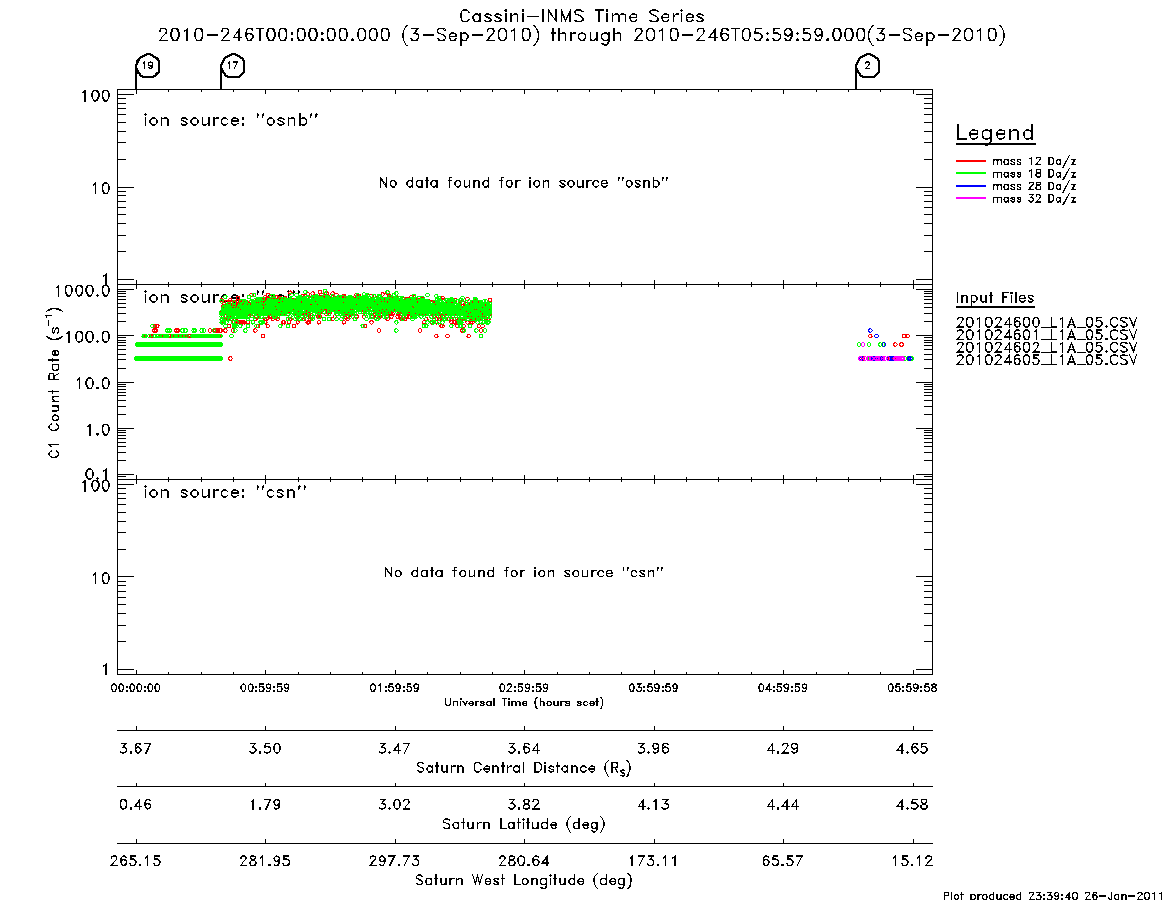This screenshot has width=1165, height=900.
Task: Click the "Universal Time (hours scet)" axis label
Action: tap(524, 702)
